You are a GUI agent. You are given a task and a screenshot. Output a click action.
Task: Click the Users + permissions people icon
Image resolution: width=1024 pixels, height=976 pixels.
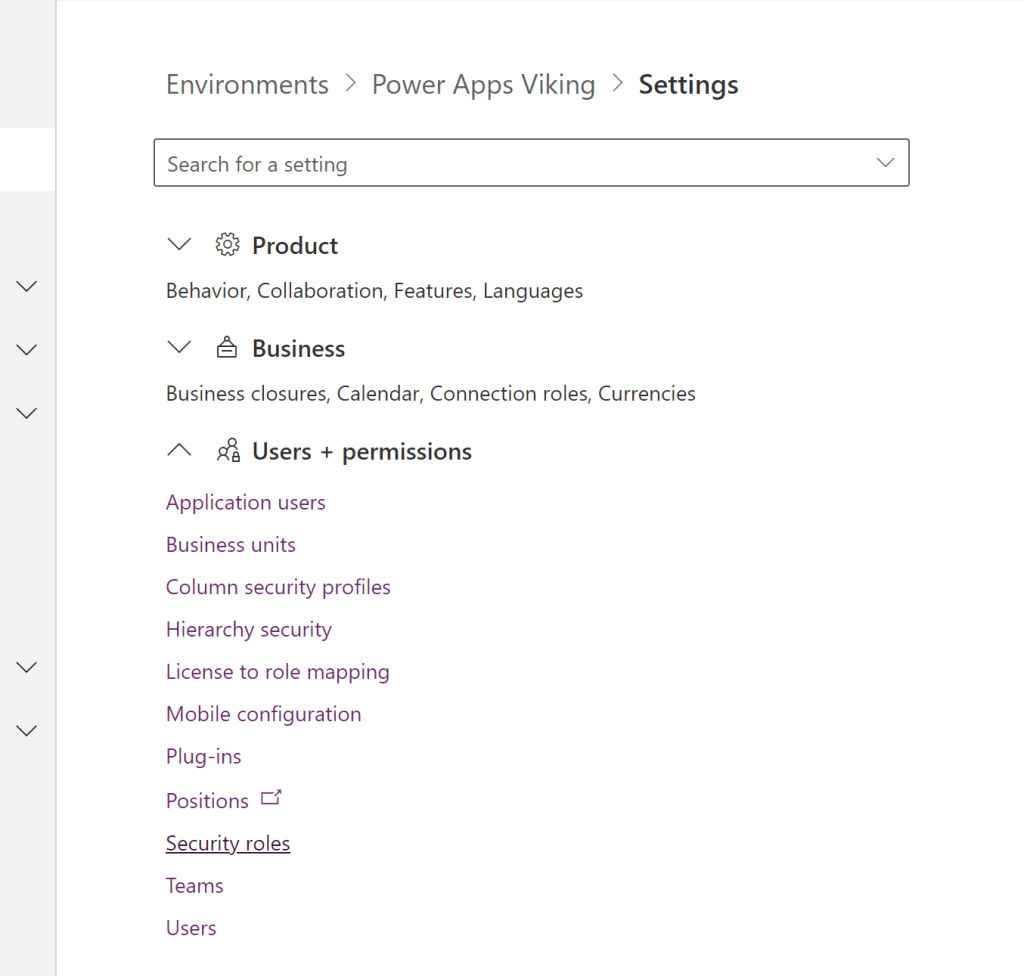(x=228, y=451)
